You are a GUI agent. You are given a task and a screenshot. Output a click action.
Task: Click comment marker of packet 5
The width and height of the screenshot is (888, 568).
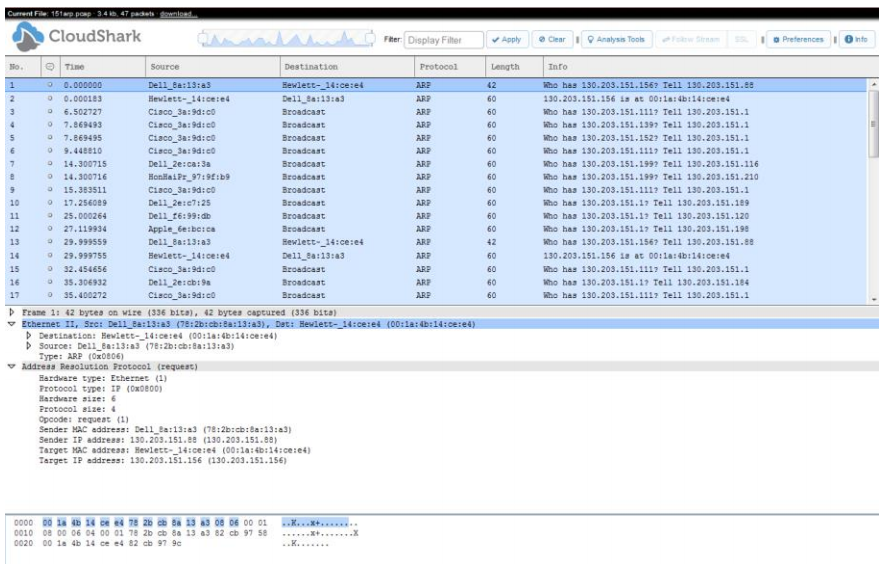click(x=50, y=138)
